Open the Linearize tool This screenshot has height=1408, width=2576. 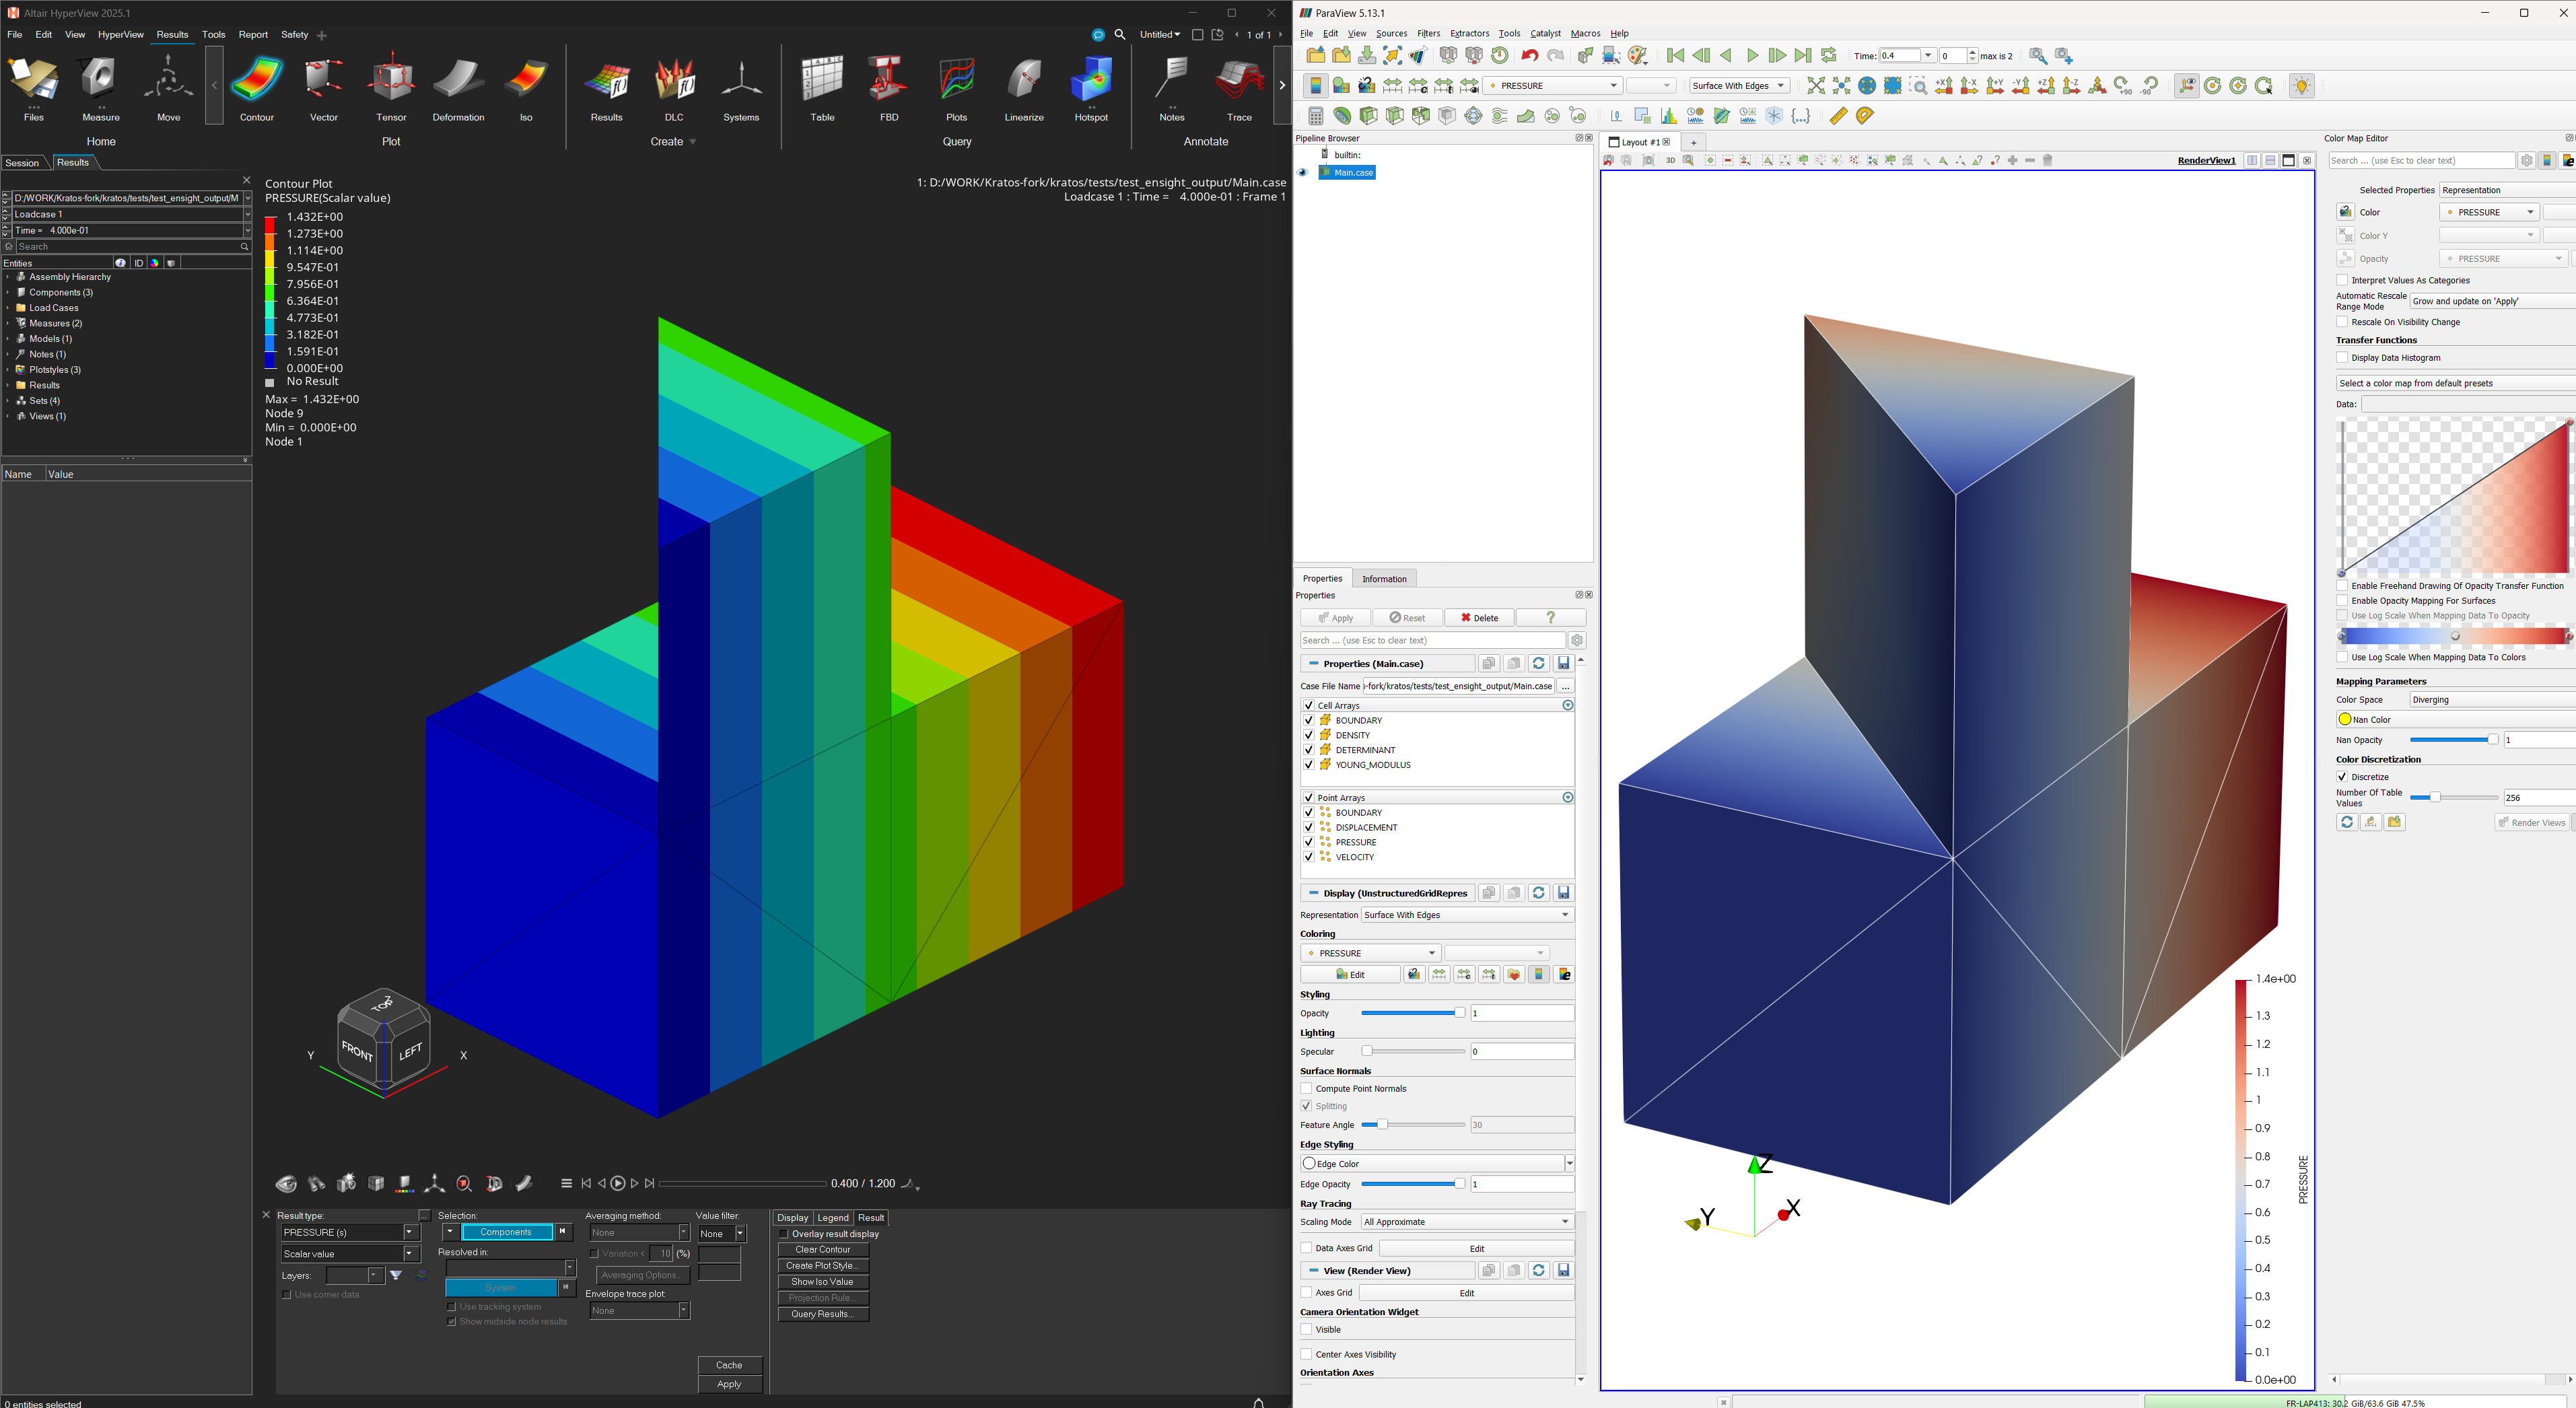click(1024, 88)
